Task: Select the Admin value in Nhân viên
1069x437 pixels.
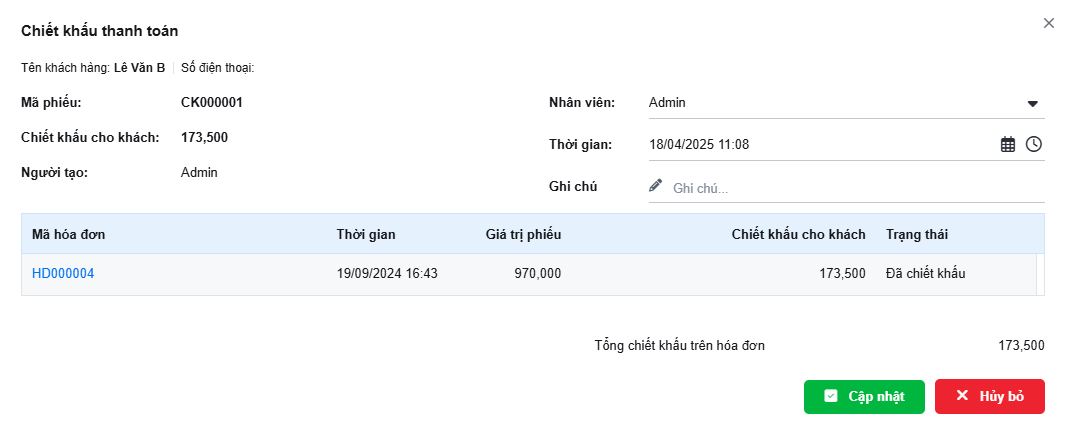Action: click(x=667, y=103)
